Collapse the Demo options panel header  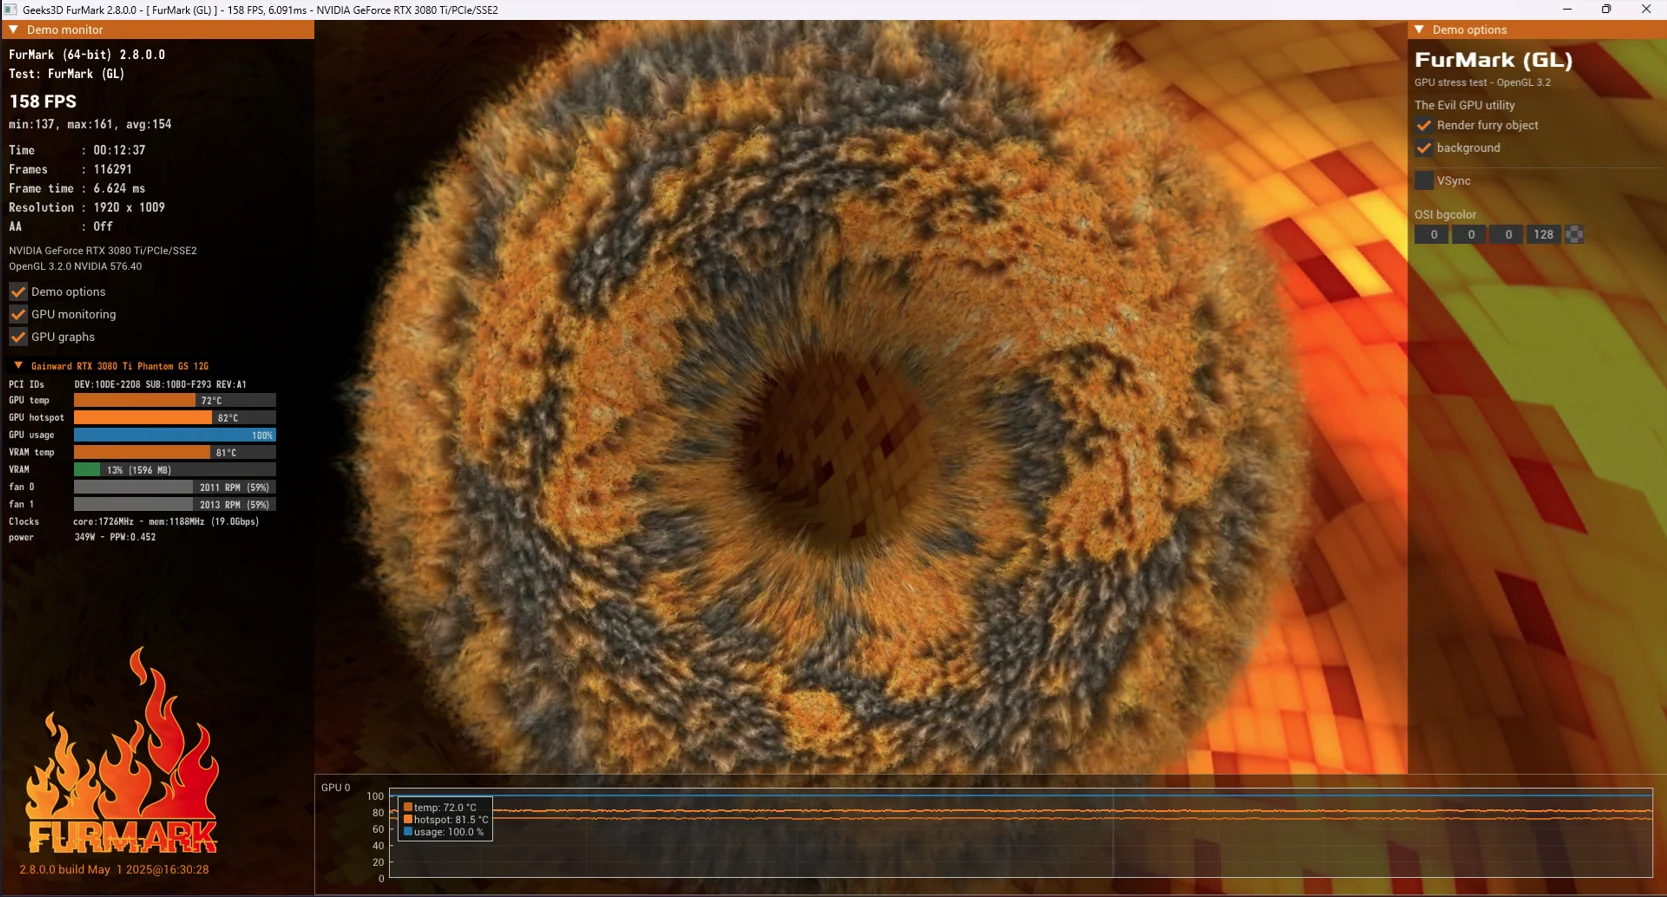pos(1419,30)
